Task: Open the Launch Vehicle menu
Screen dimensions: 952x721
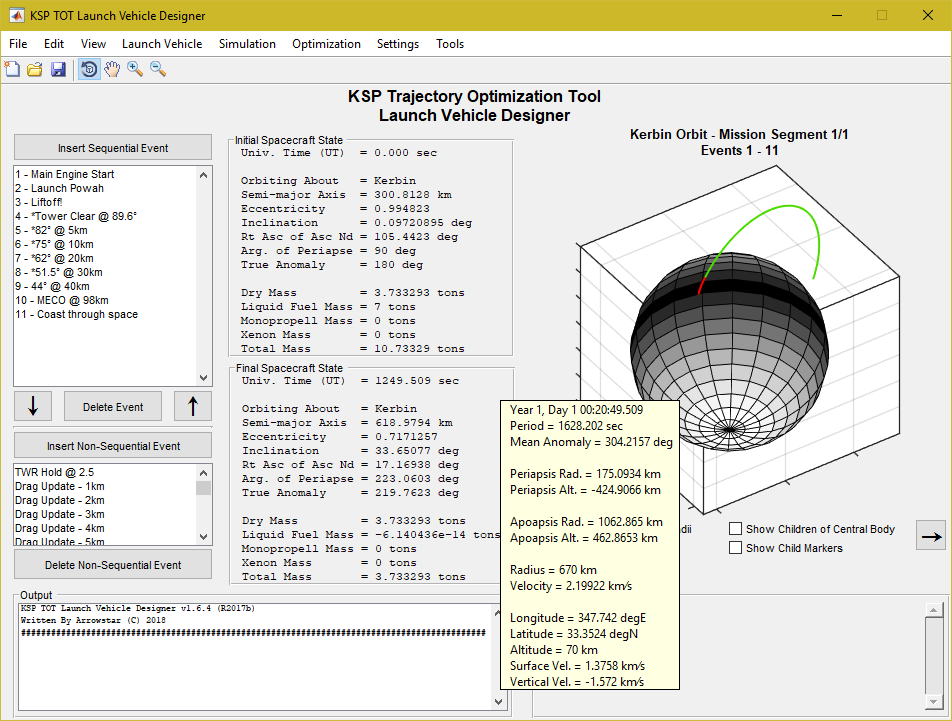Action: (x=162, y=44)
